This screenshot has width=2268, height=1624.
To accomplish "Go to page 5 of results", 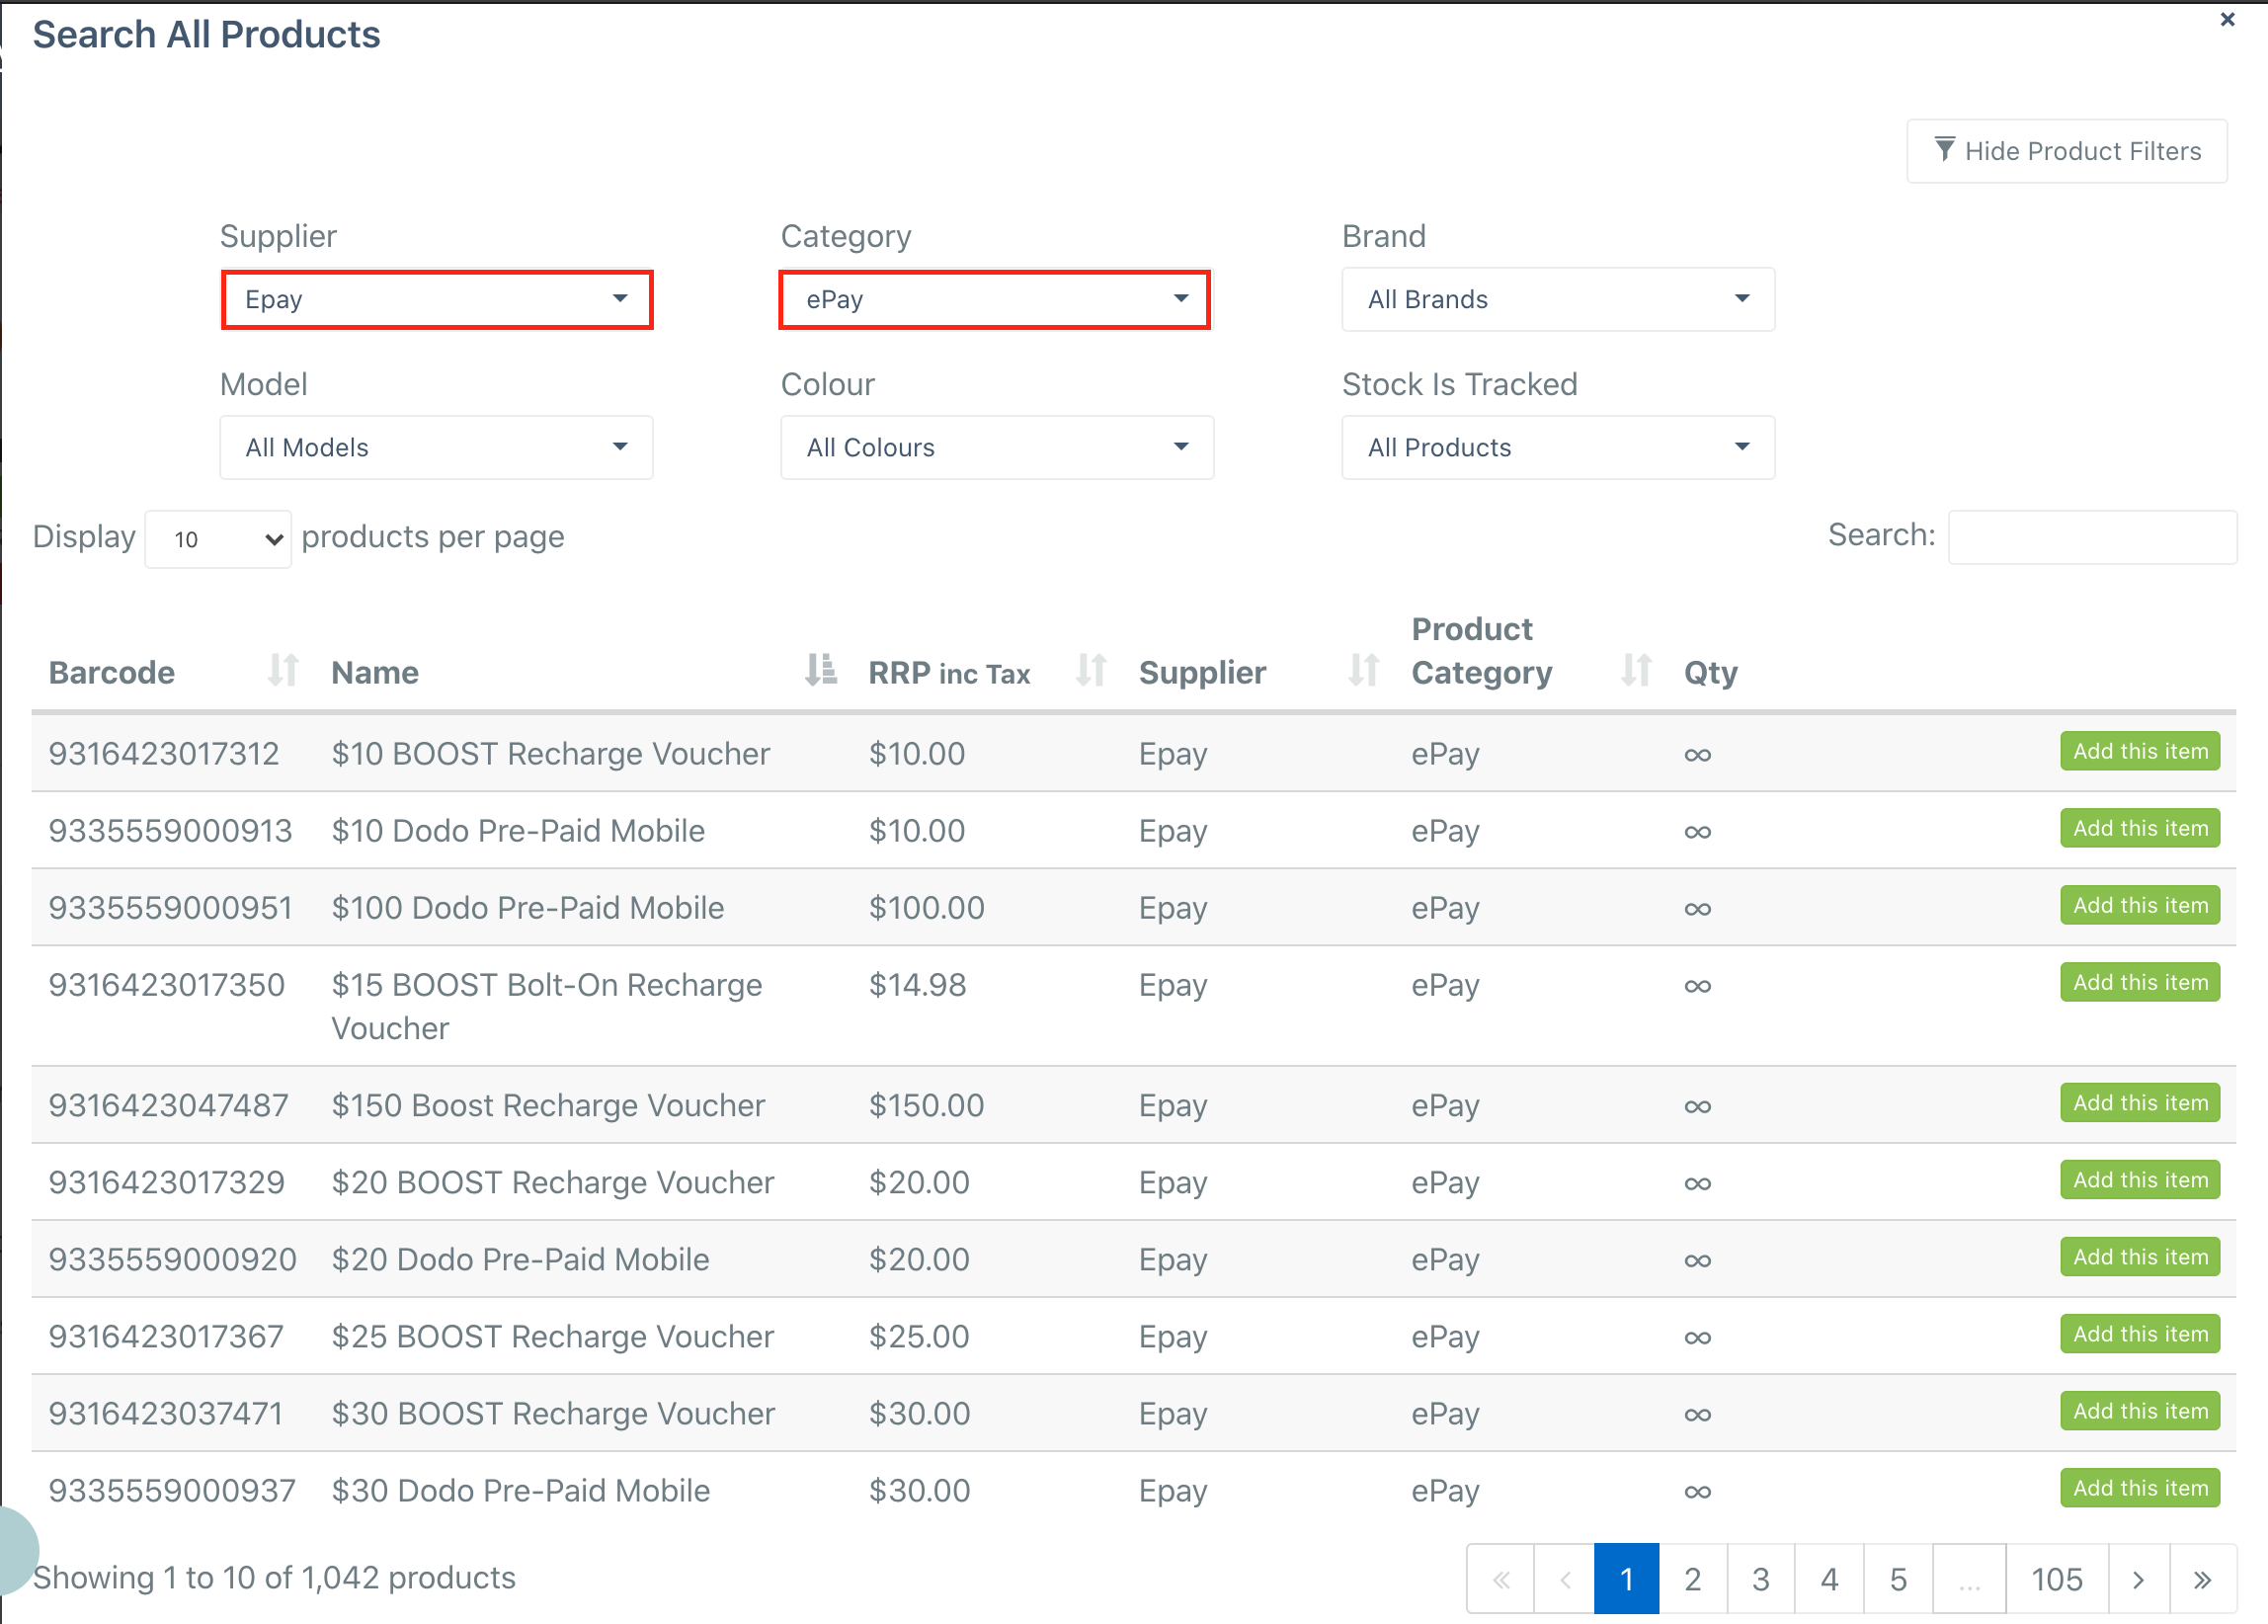I will pos(1898,1579).
